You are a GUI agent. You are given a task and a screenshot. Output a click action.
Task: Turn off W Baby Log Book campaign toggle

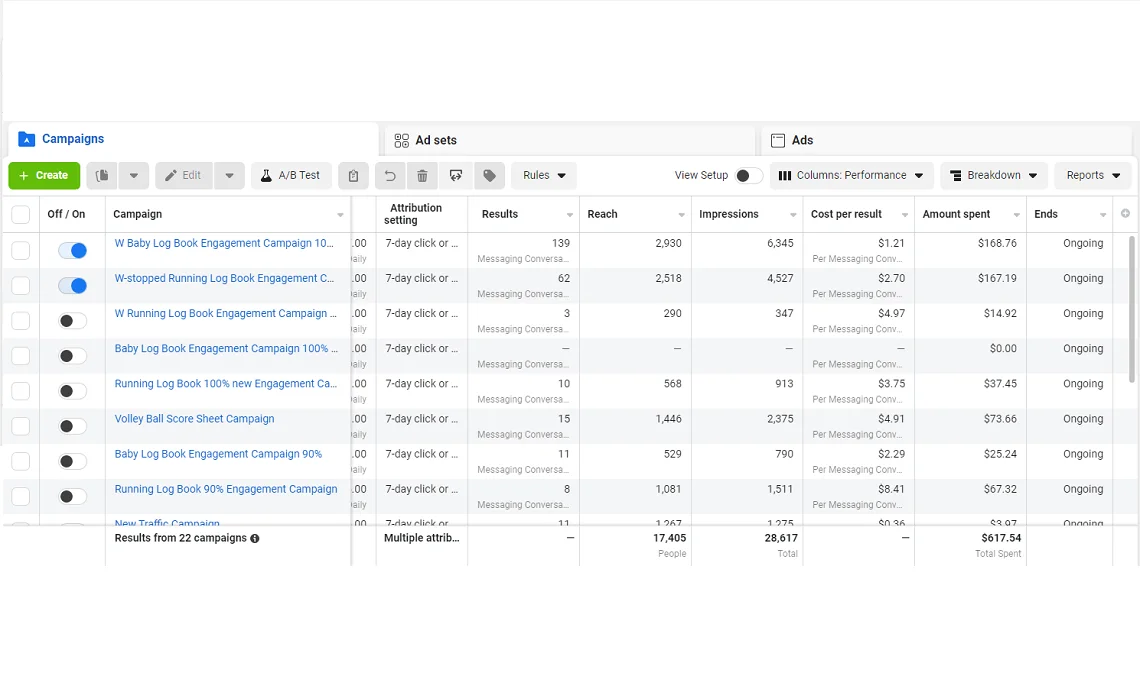72,251
